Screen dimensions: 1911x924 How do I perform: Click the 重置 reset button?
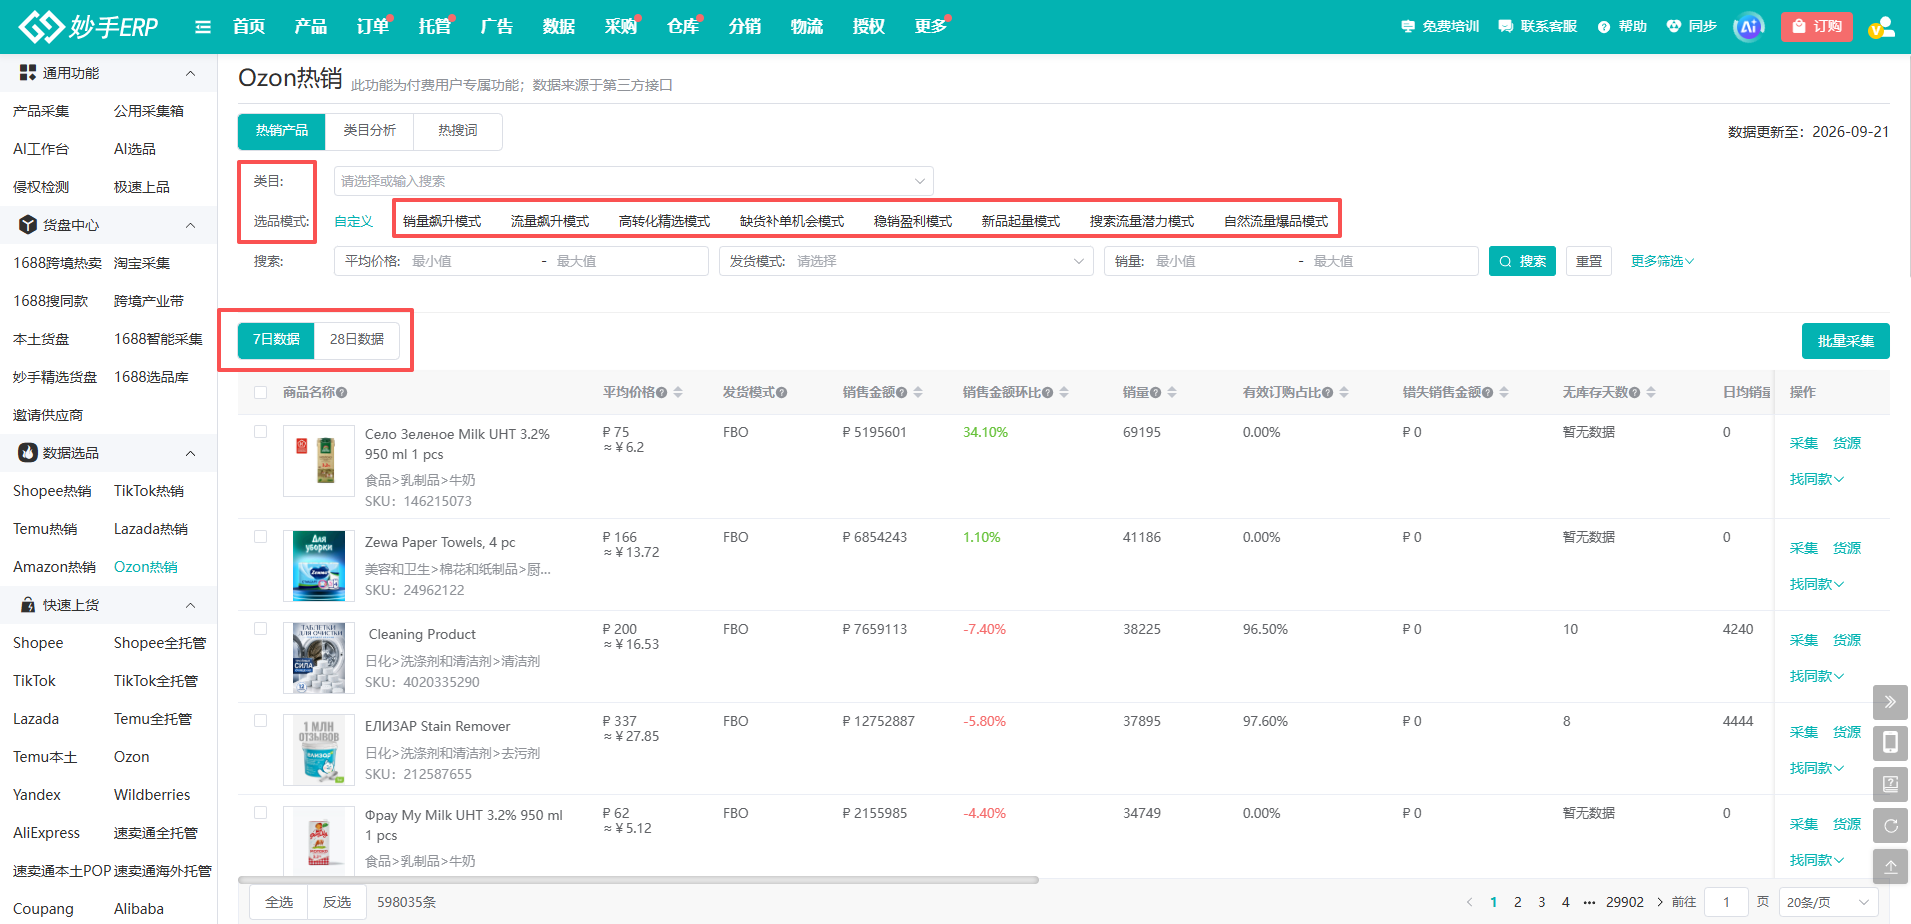[x=1588, y=261]
